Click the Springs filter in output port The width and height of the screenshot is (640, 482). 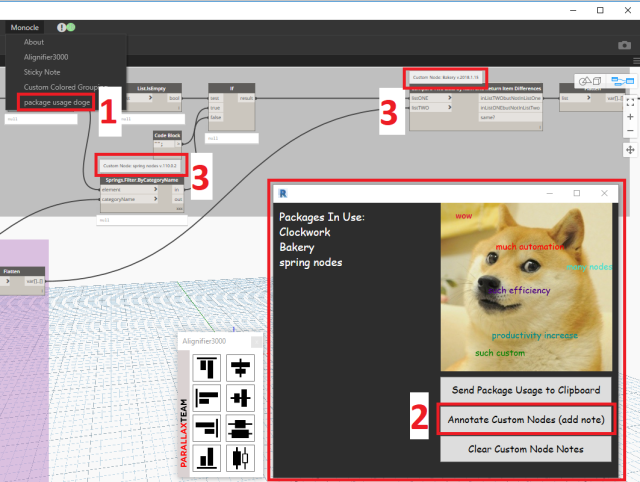coord(178,189)
